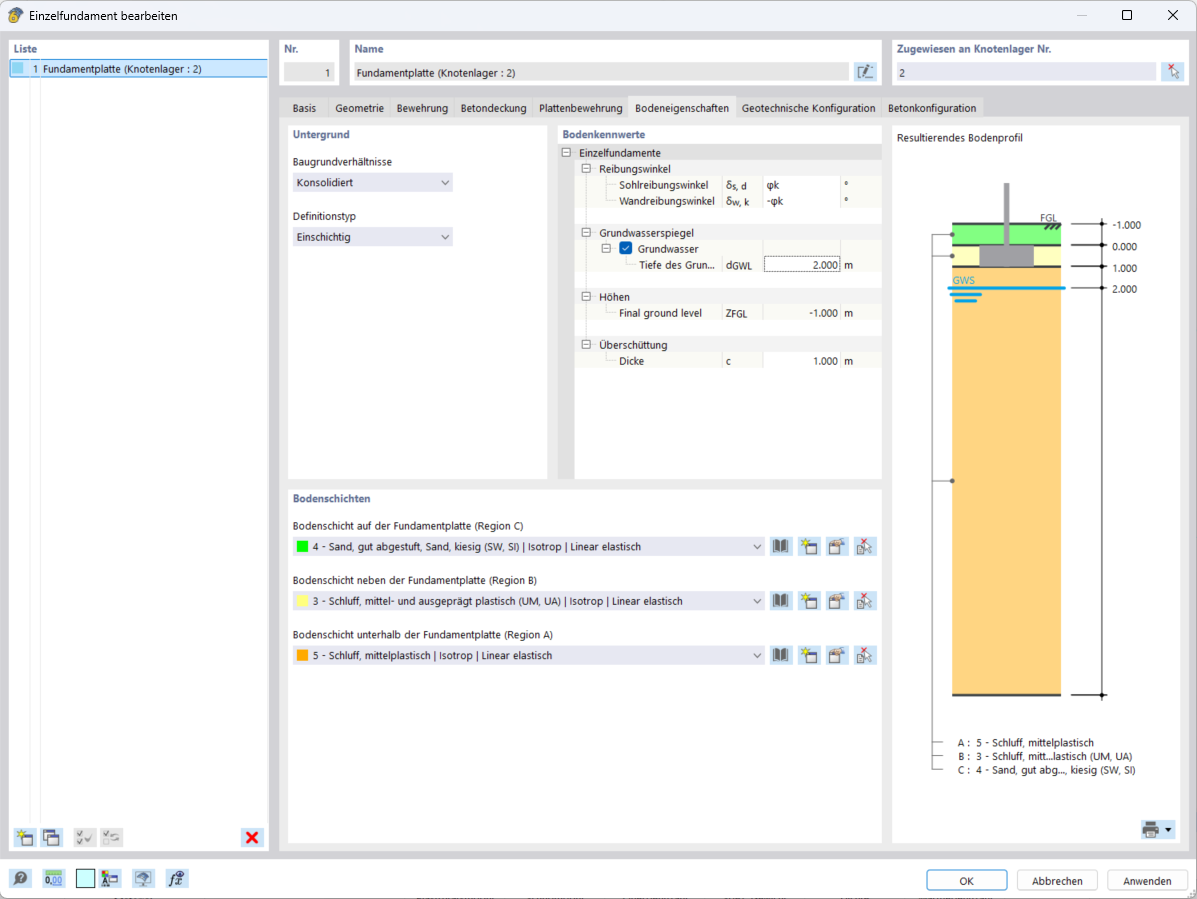Open Geotechnische Konfiguration tab
Image resolution: width=1197 pixels, height=899 pixels.
click(x=808, y=108)
